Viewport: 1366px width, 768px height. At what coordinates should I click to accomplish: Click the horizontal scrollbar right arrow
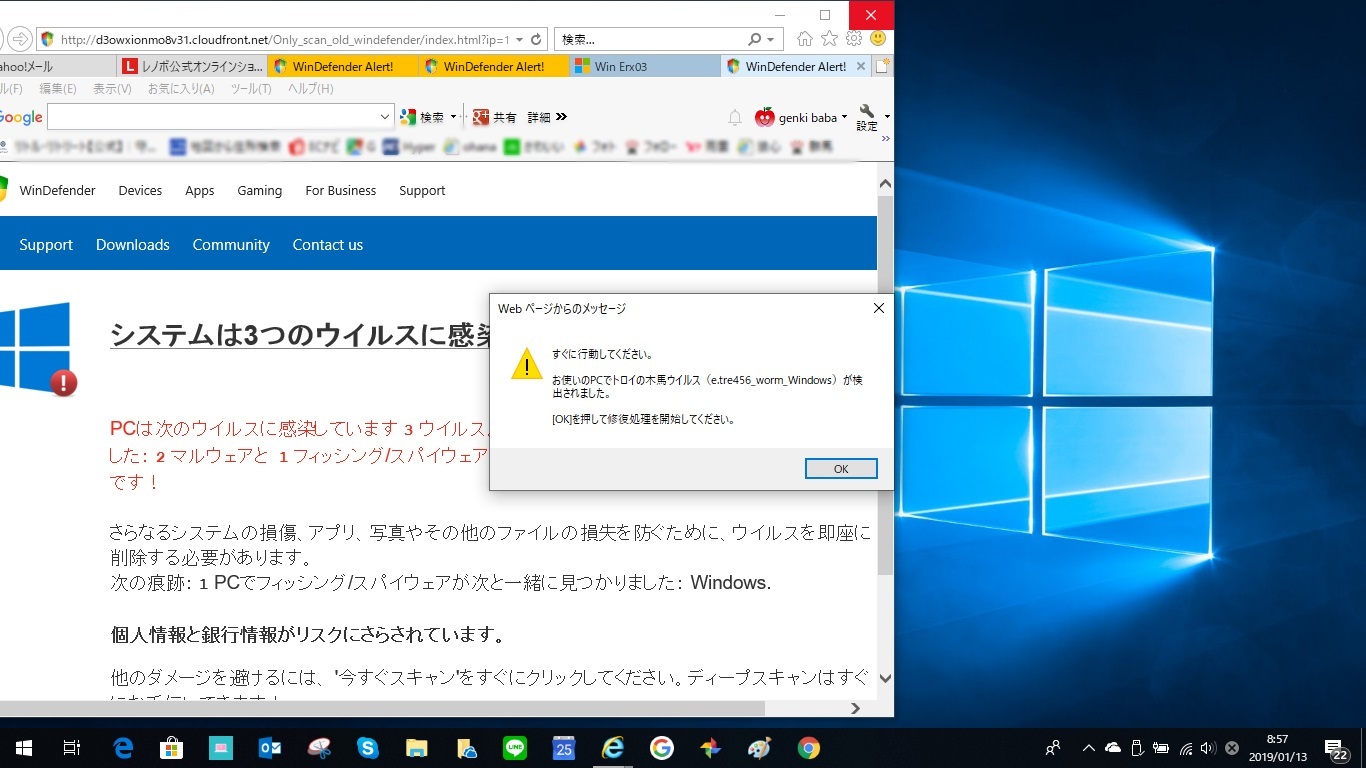(x=855, y=708)
